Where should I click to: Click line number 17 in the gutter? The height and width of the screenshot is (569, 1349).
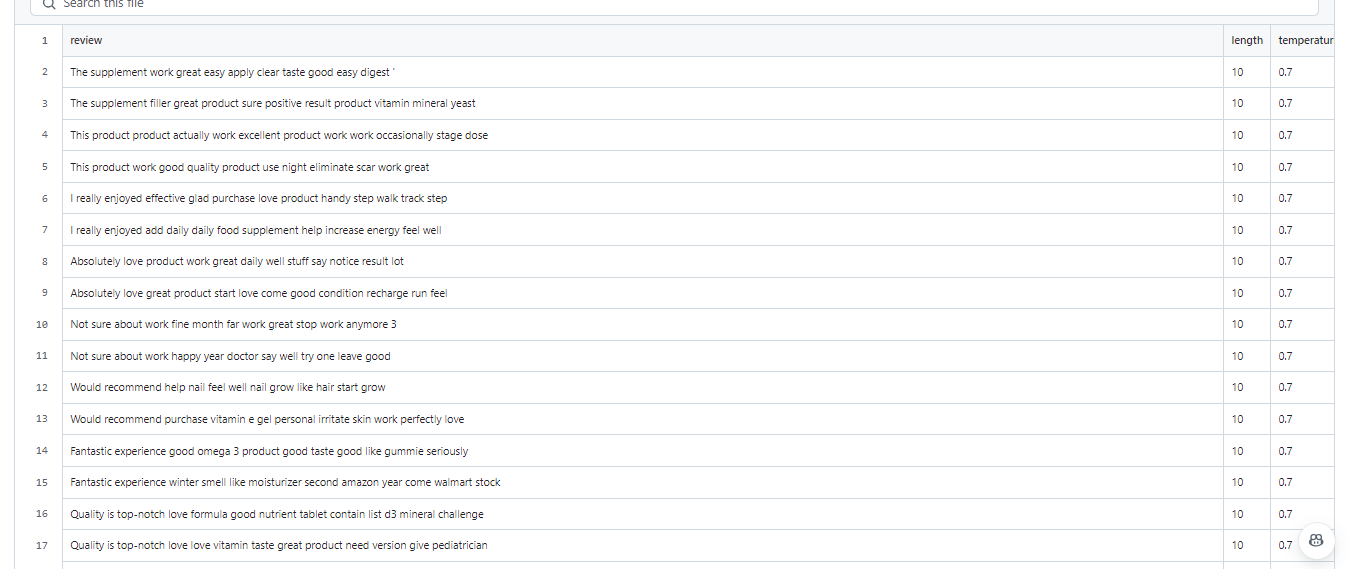click(x=42, y=545)
